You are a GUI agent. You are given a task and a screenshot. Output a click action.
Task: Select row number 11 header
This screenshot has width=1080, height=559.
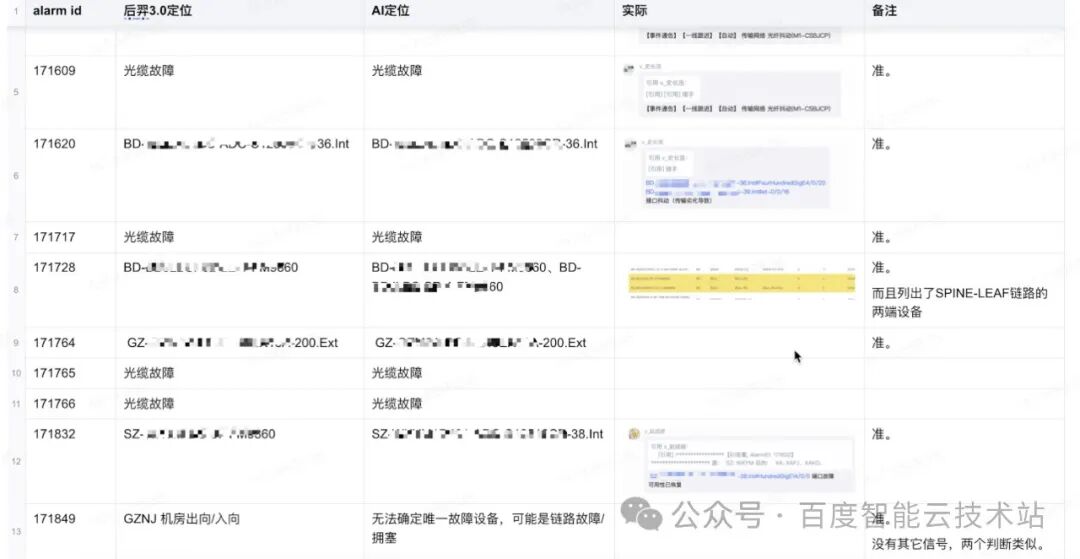click(16, 403)
